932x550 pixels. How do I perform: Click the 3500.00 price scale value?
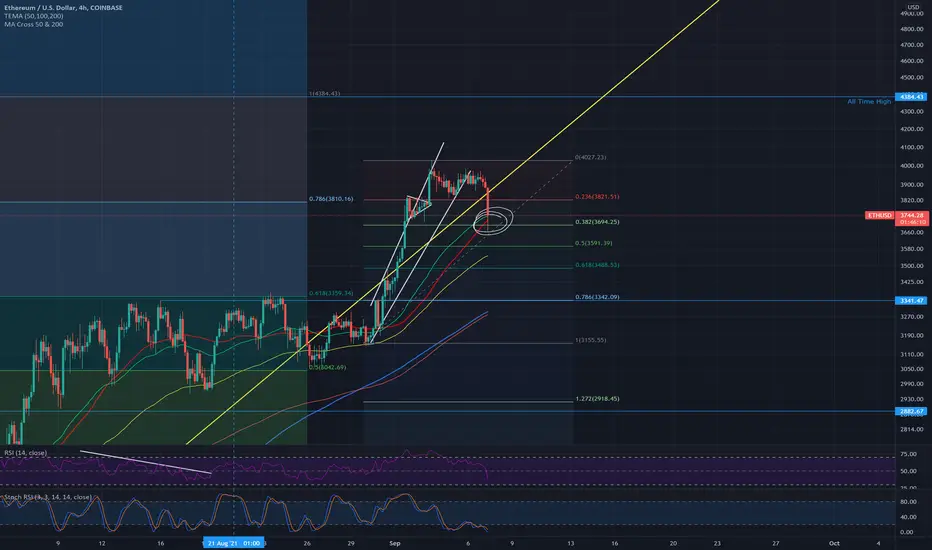tap(911, 266)
